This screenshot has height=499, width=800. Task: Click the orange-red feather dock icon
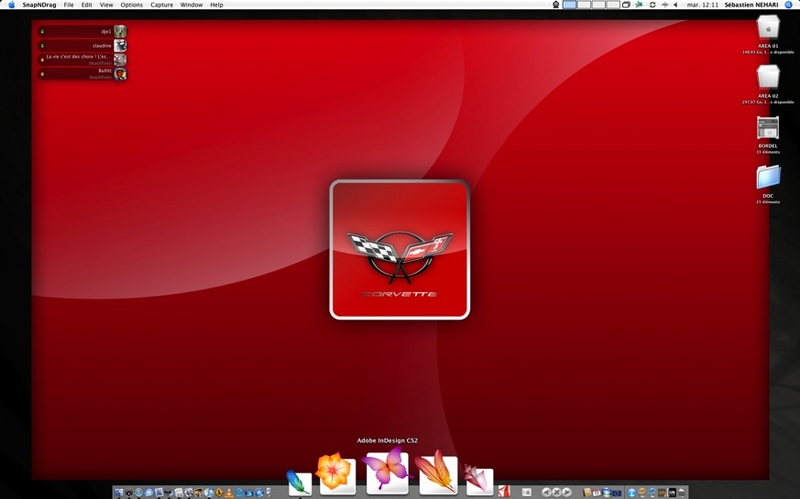tap(438, 473)
